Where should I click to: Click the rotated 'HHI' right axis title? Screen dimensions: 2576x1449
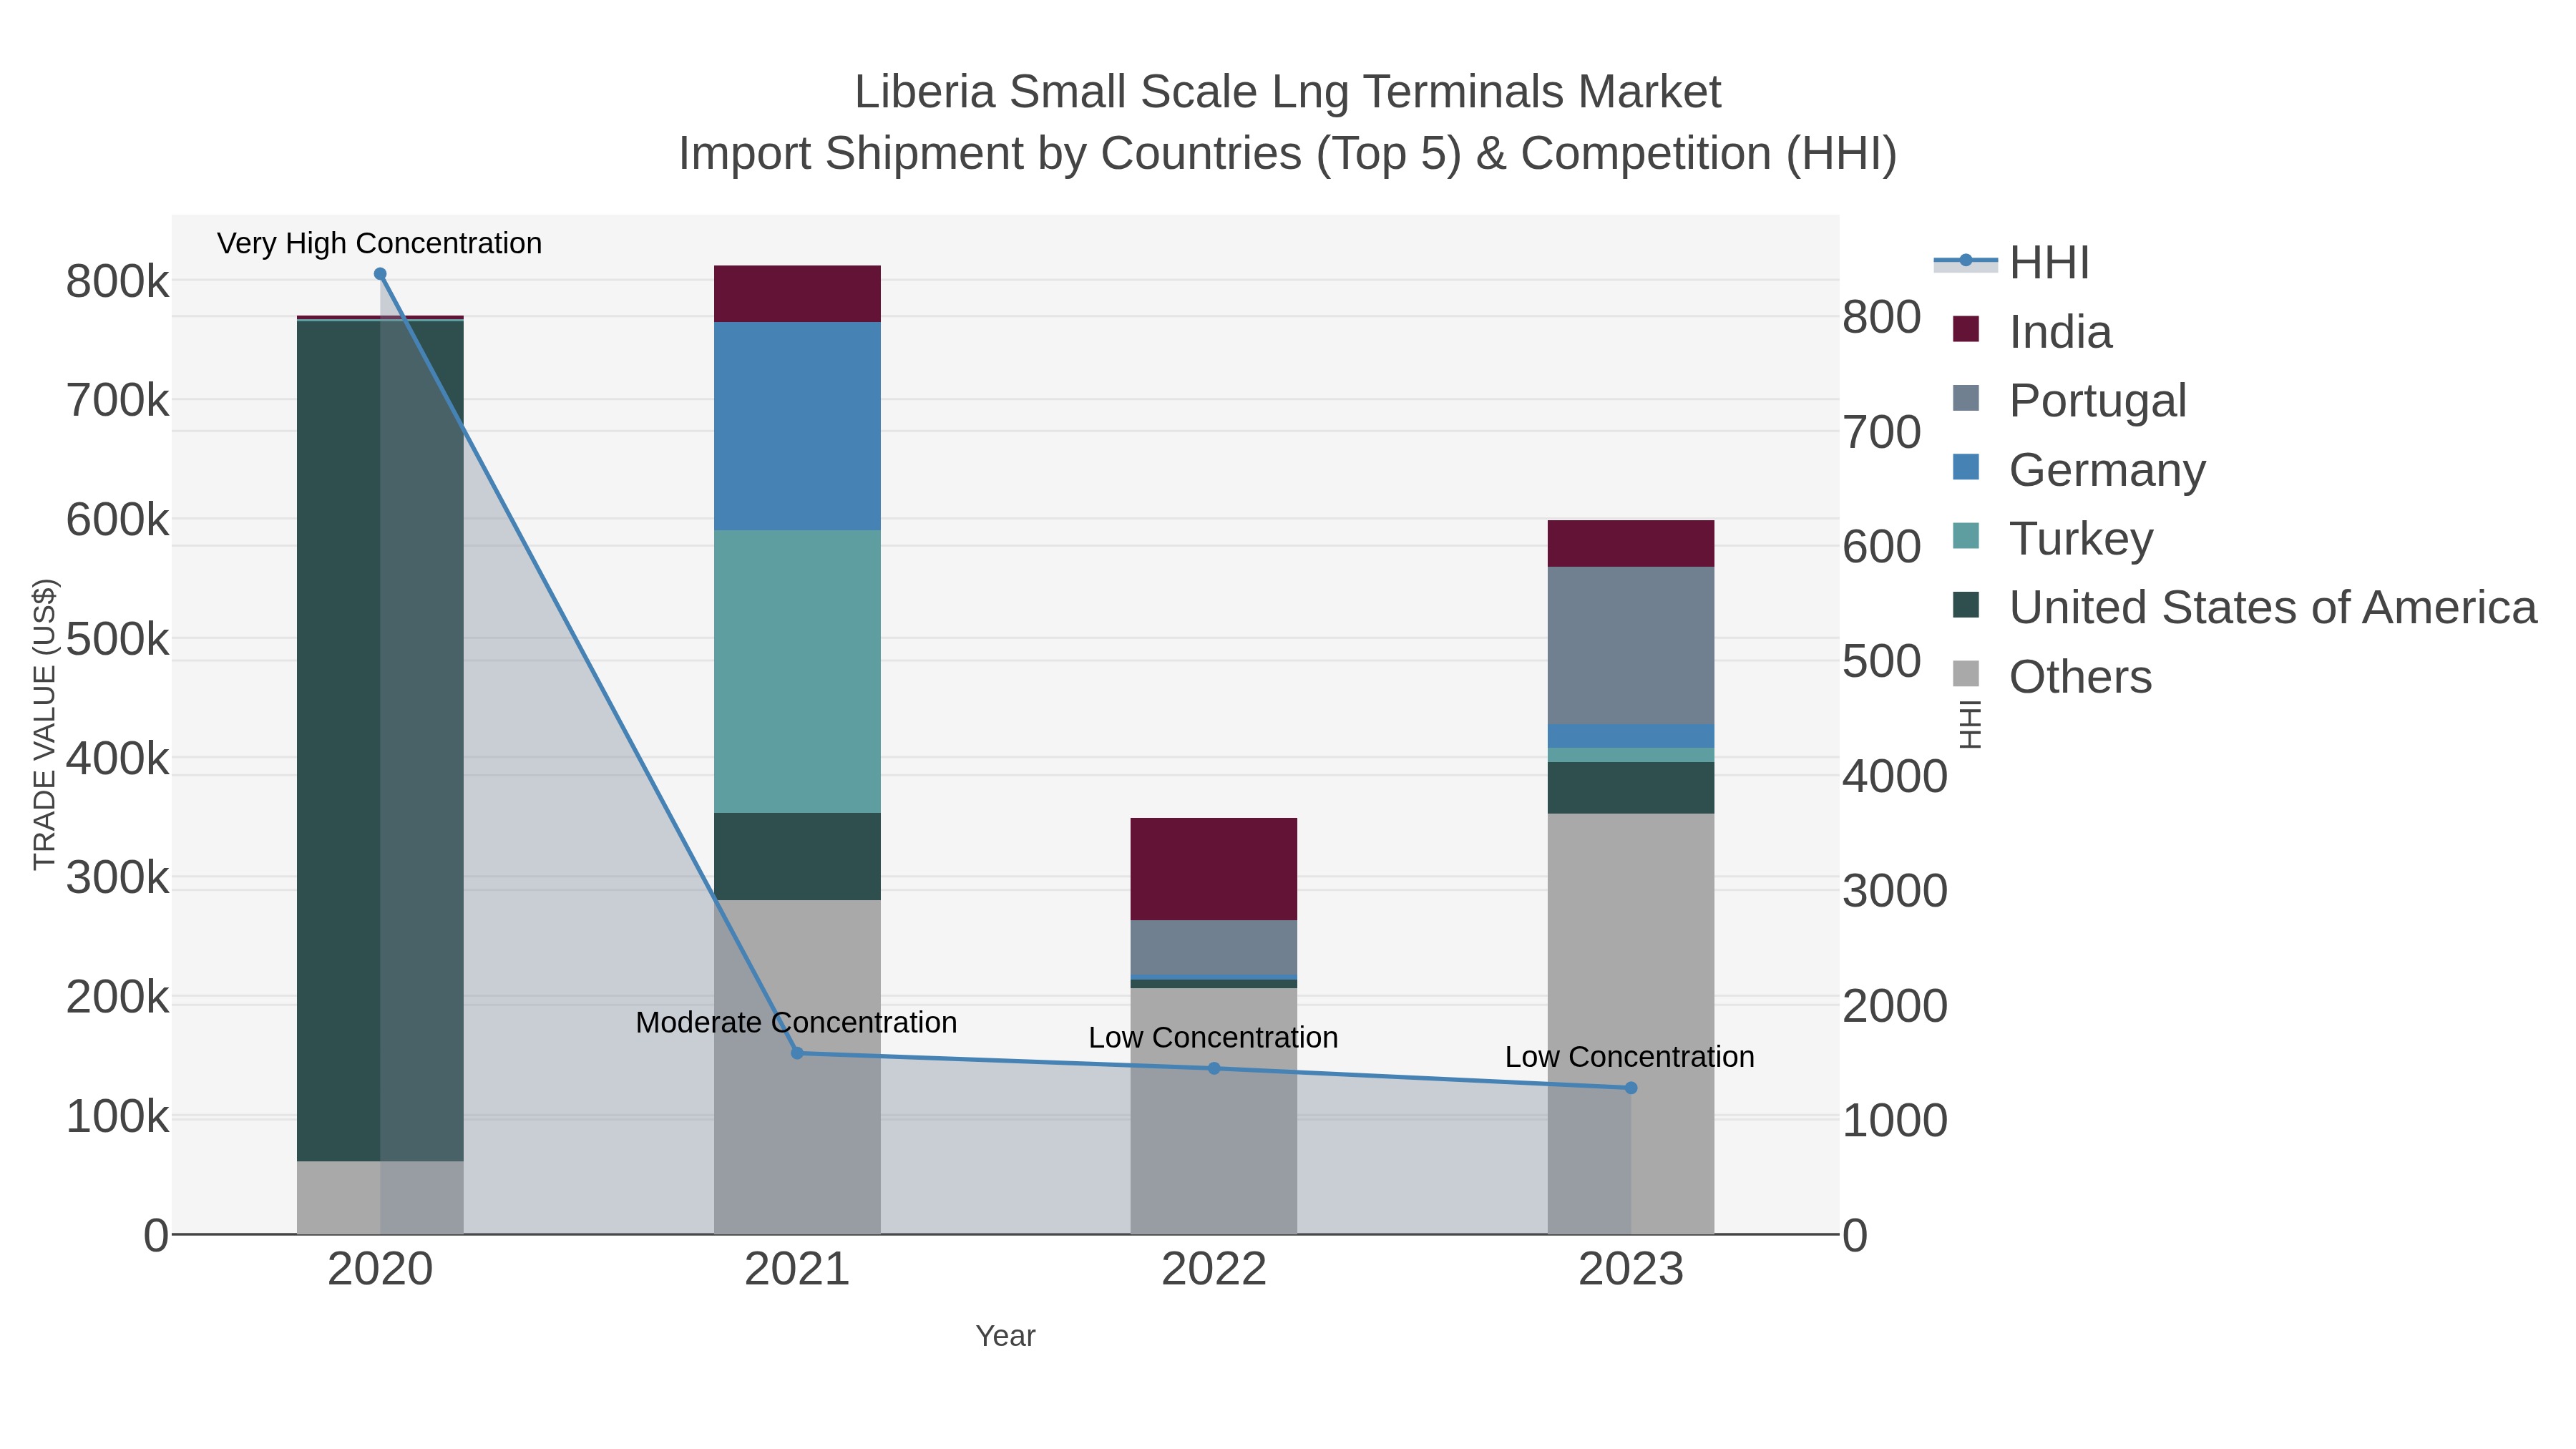click(x=1969, y=724)
